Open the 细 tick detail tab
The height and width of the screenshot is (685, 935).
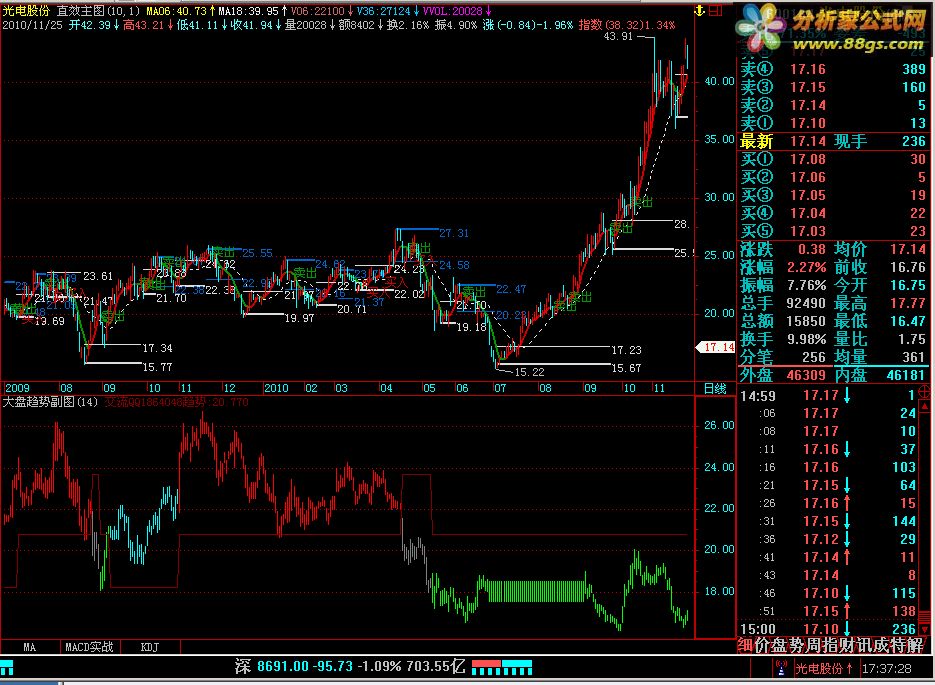coord(745,645)
